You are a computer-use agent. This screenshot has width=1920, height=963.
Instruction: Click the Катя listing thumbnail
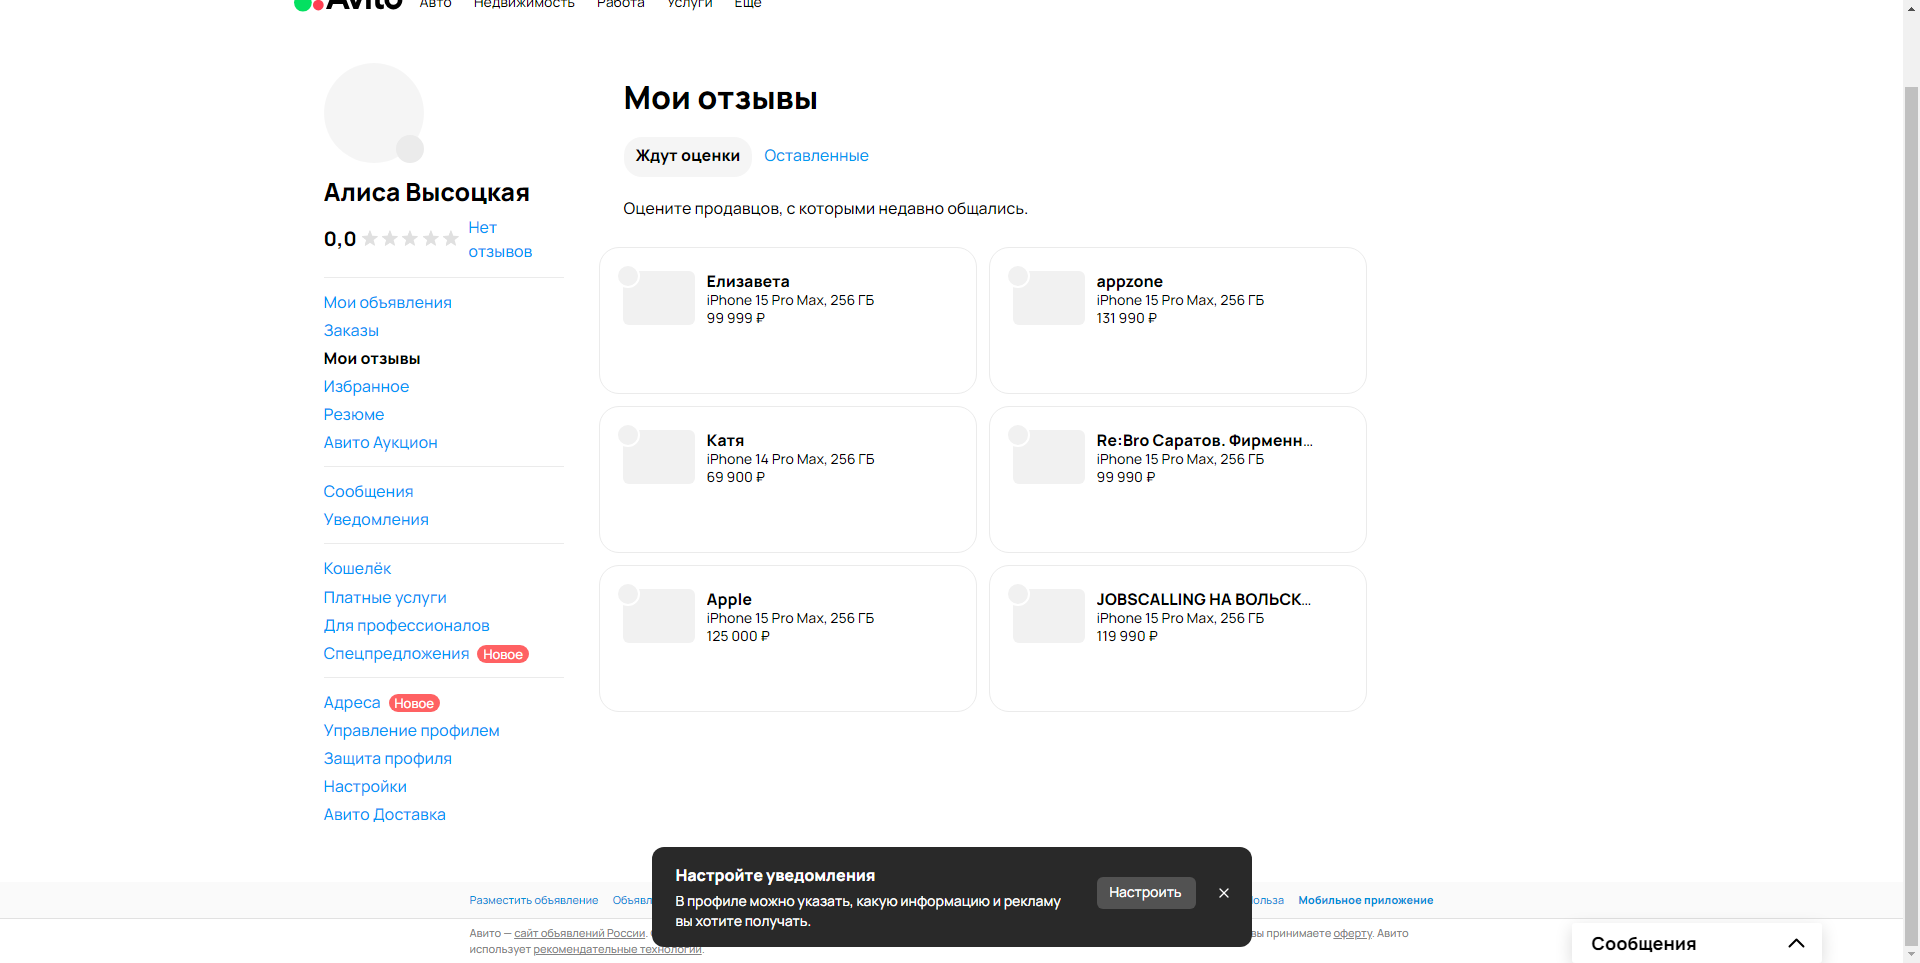(659, 457)
